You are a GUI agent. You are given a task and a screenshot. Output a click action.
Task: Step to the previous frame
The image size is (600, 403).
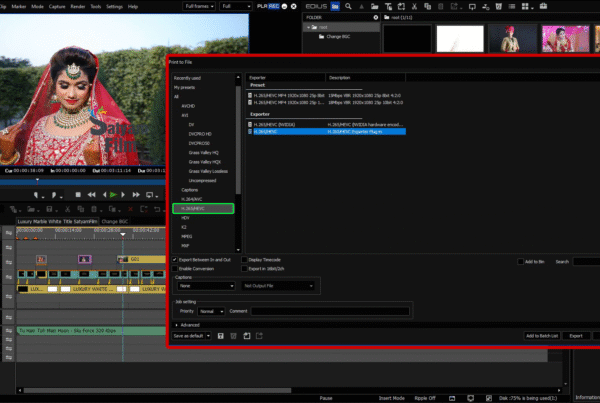(104, 195)
